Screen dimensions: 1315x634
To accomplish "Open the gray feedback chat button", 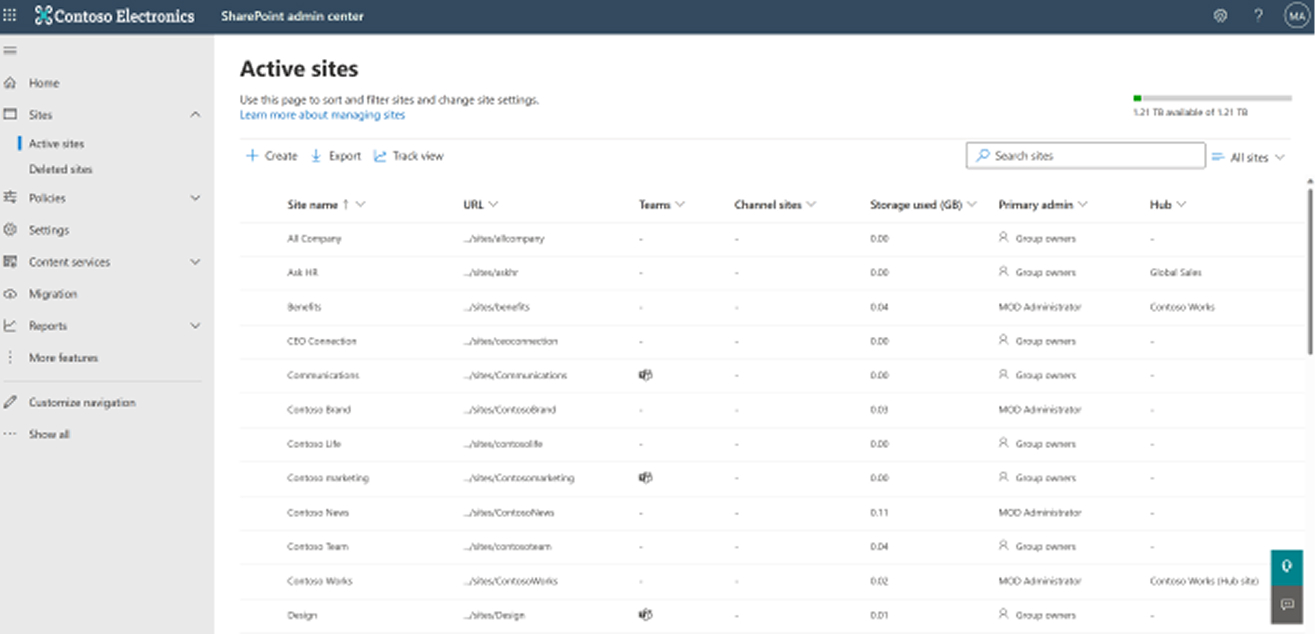I will [x=1287, y=605].
